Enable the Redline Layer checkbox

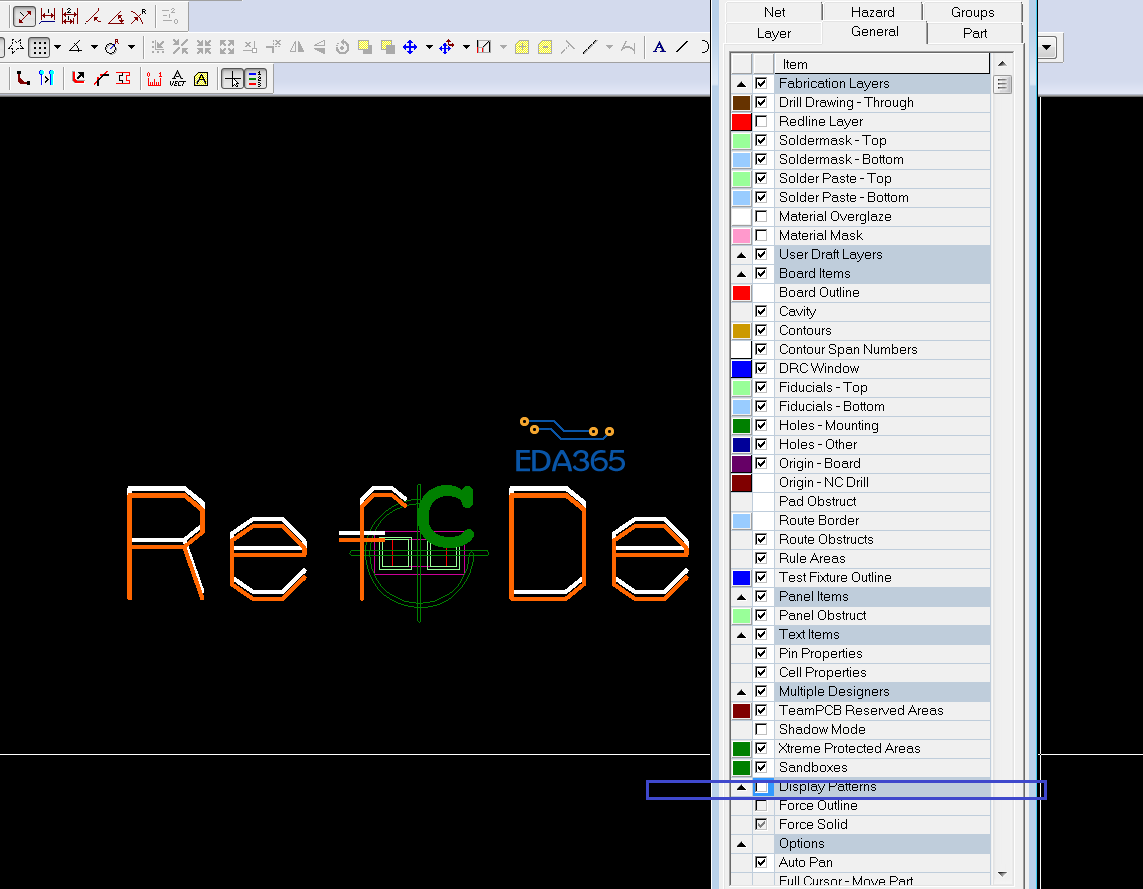pos(761,122)
